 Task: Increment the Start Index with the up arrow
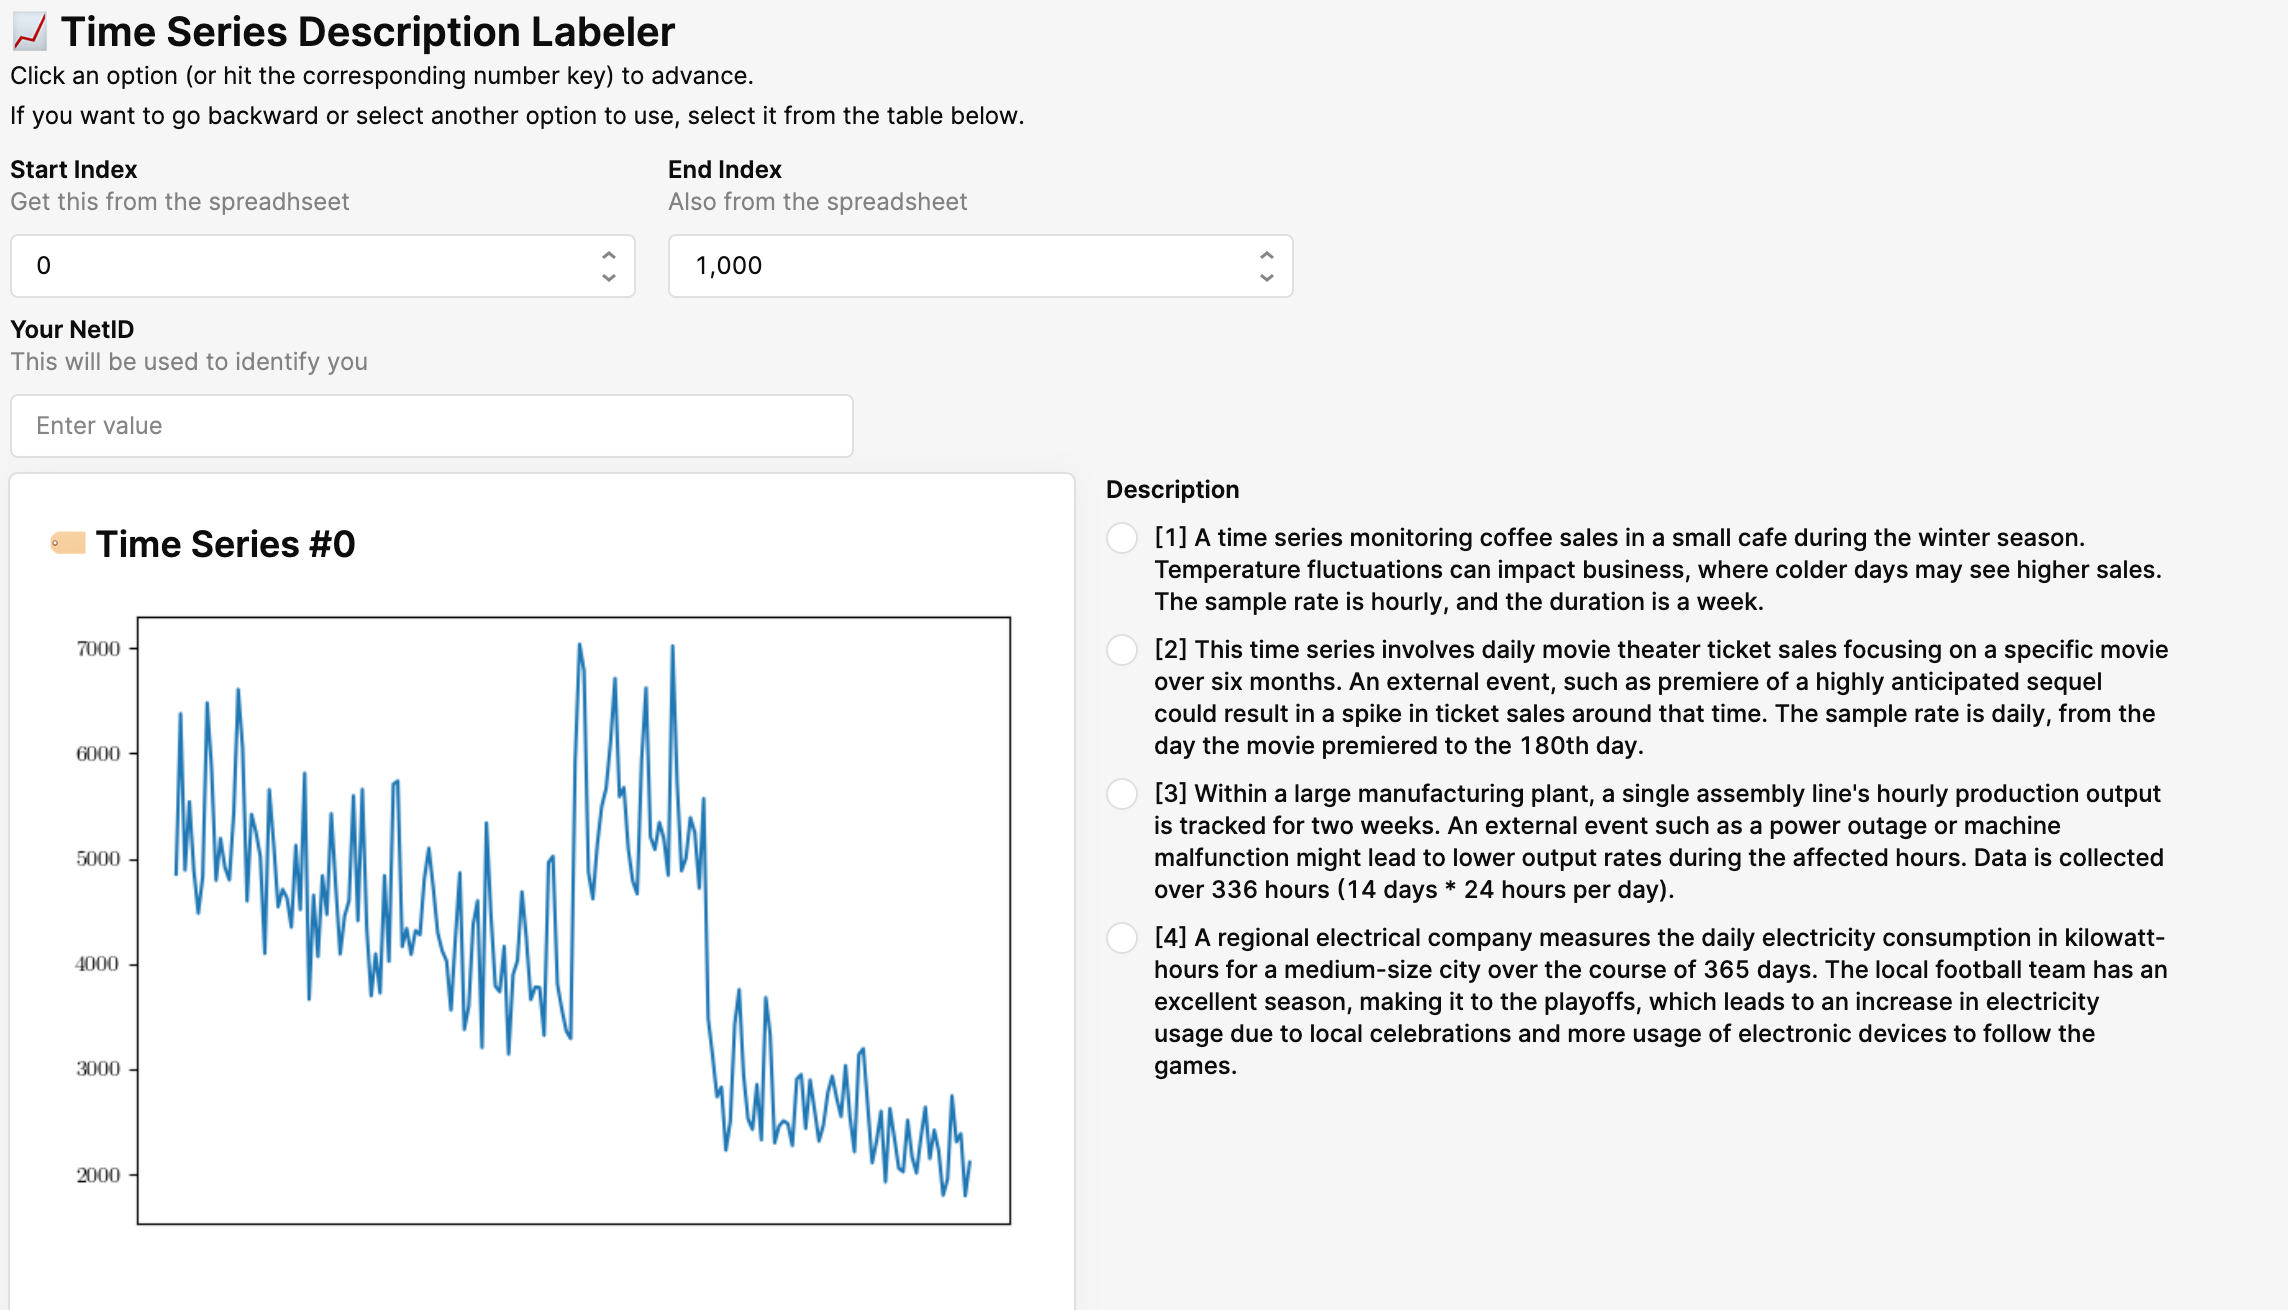(x=608, y=255)
